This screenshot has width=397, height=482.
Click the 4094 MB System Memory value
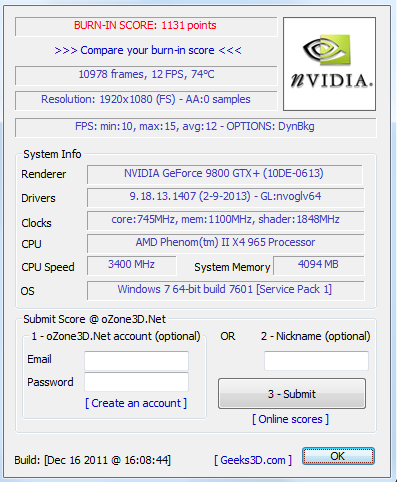click(319, 265)
